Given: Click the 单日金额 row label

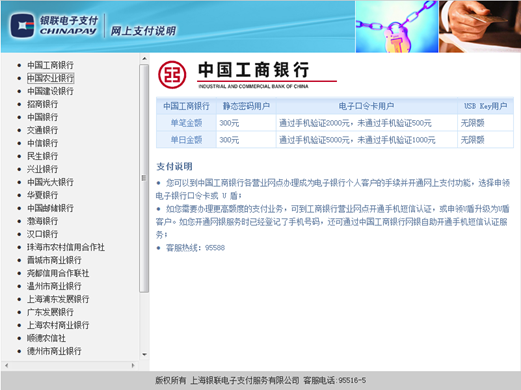Looking at the screenshot, I should click(x=186, y=140).
